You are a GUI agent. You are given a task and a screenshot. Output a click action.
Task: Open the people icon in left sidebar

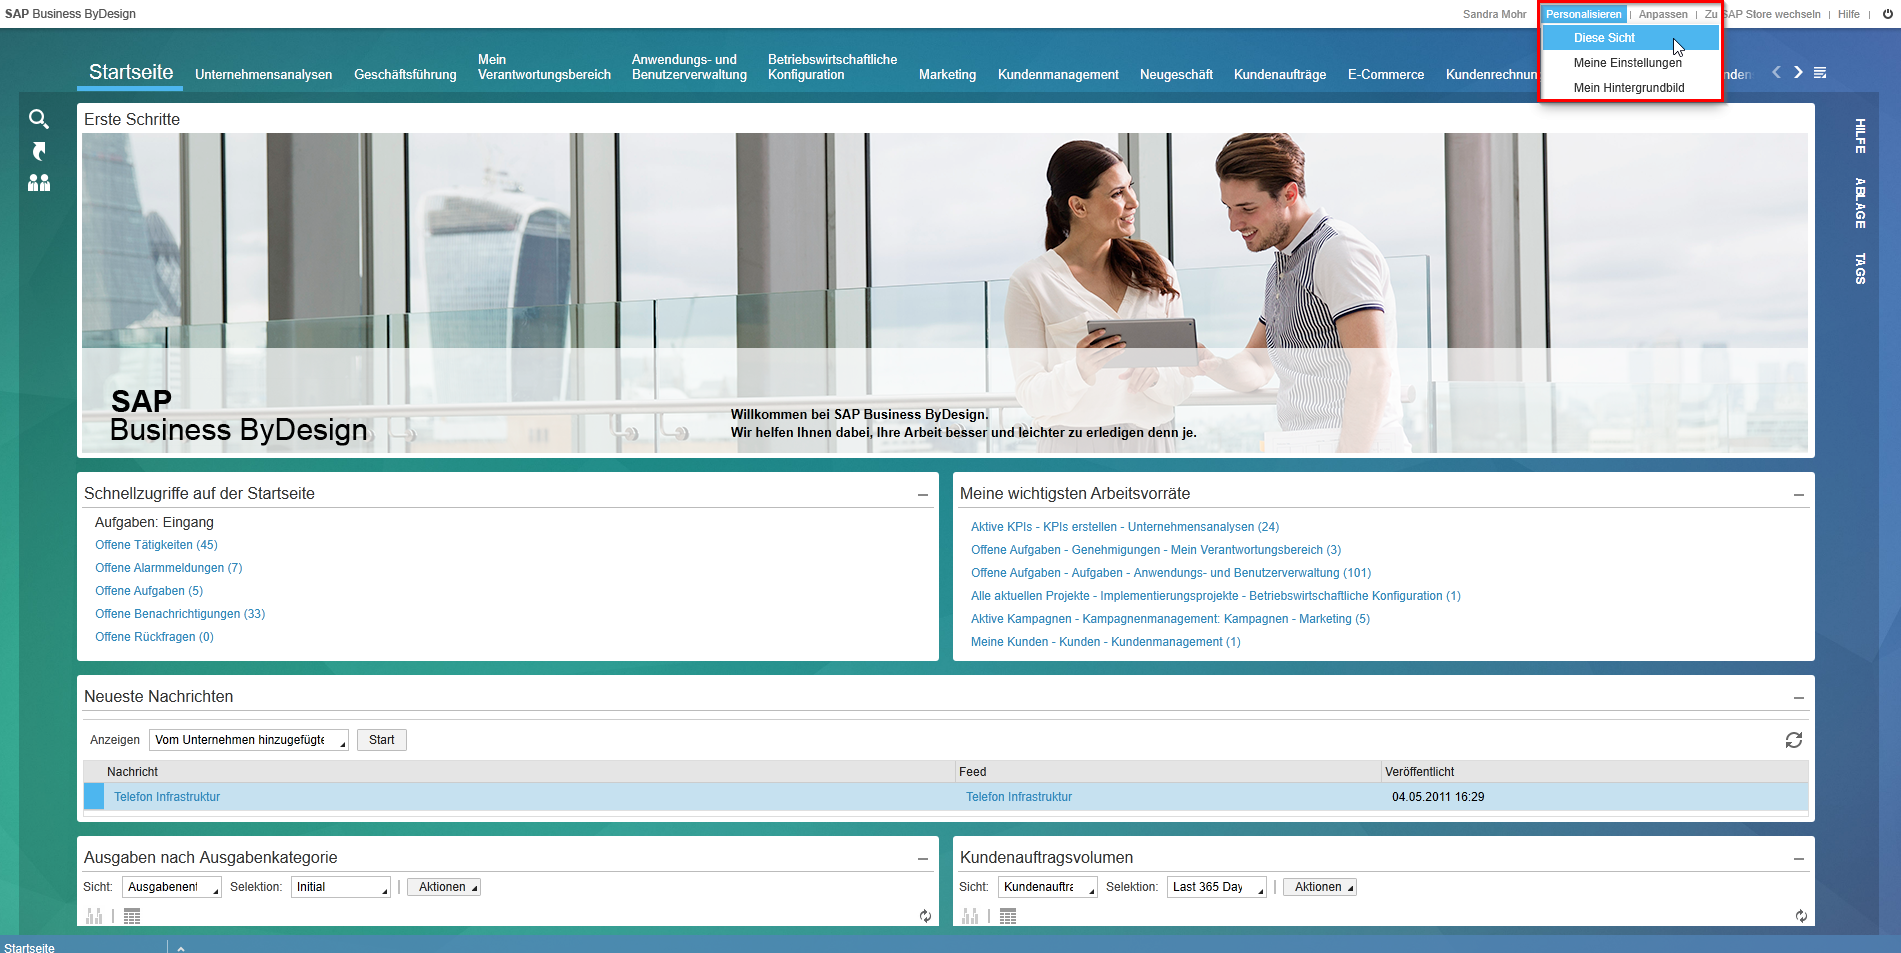point(39,183)
